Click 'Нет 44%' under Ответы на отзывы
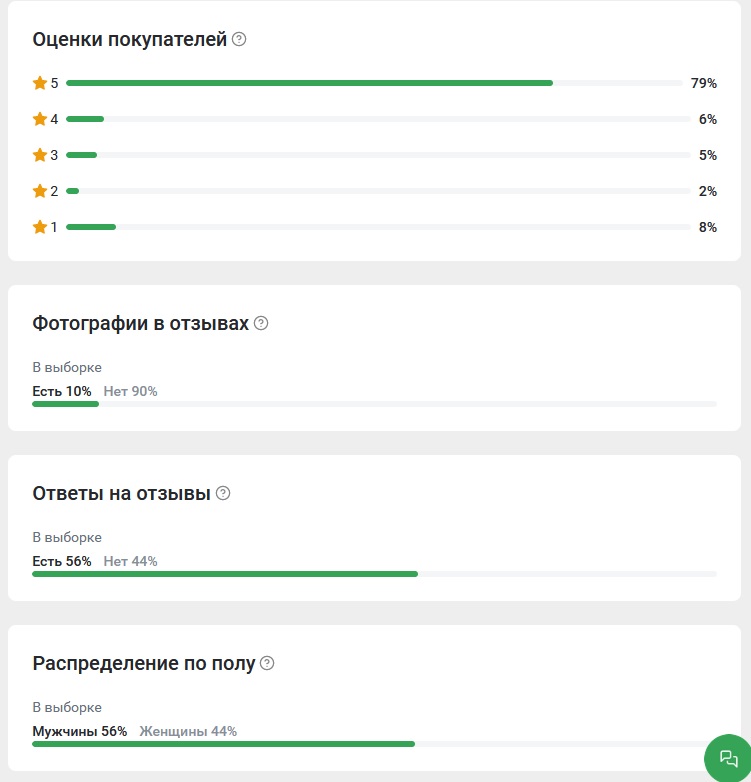The height and width of the screenshot is (782, 751). (x=130, y=562)
